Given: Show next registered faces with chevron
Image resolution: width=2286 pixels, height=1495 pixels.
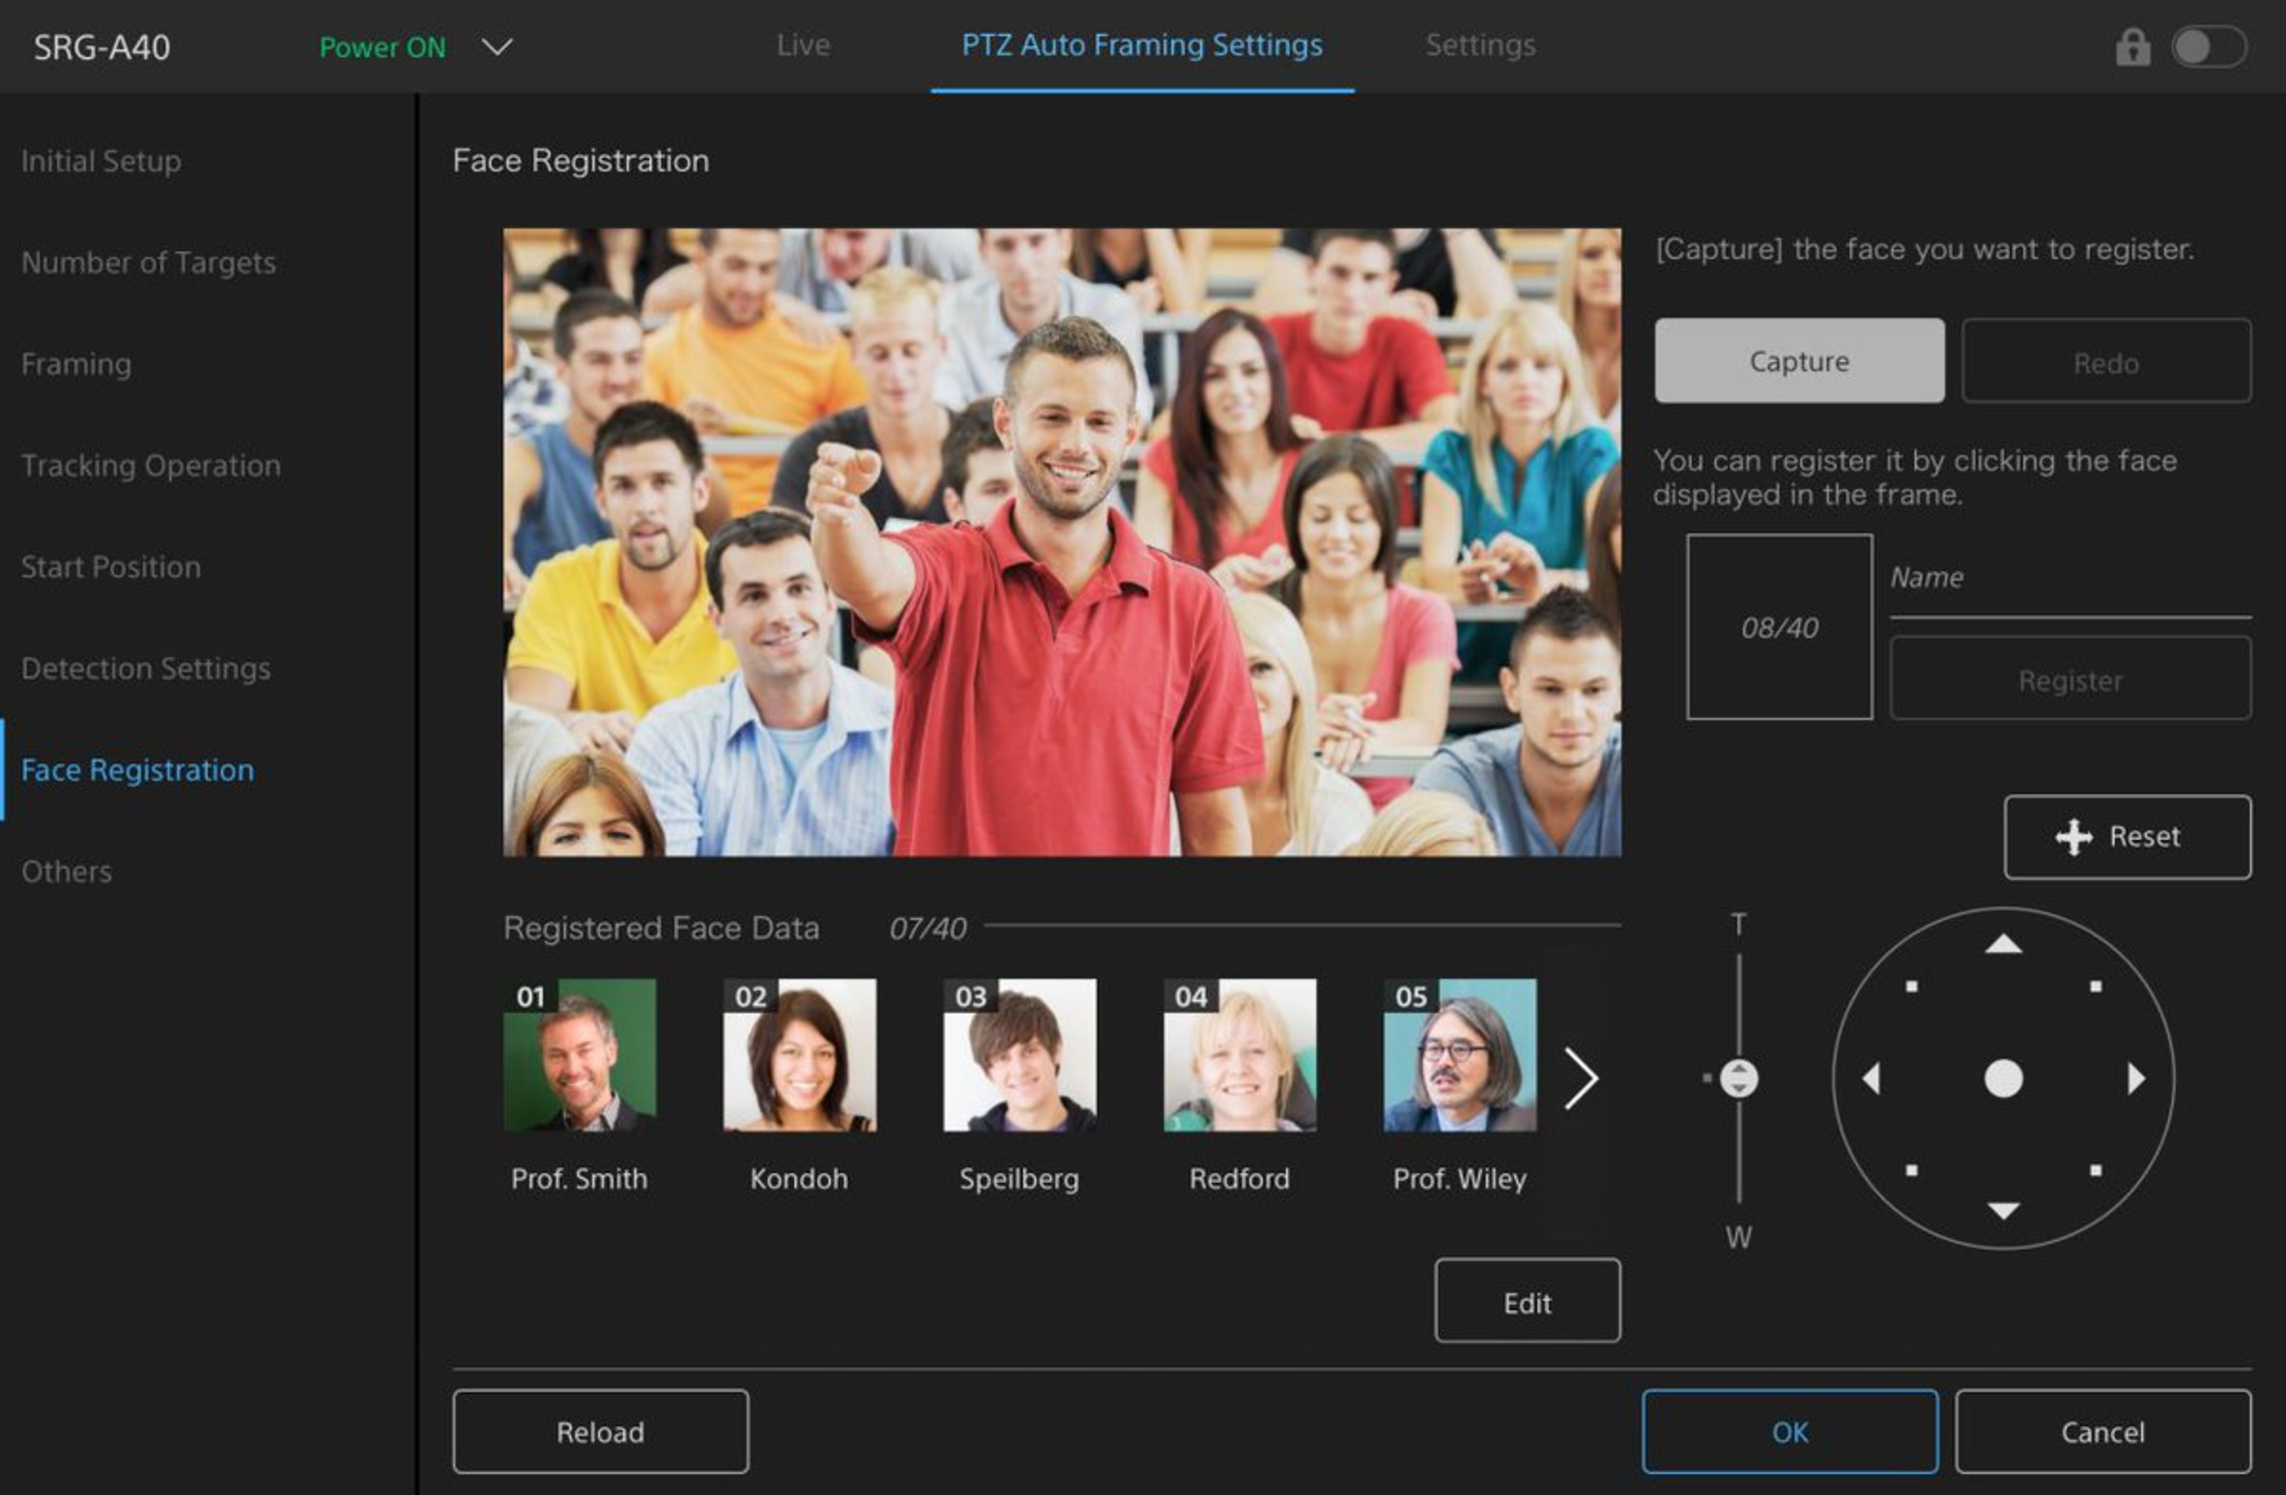Looking at the screenshot, I should tap(1581, 1078).
